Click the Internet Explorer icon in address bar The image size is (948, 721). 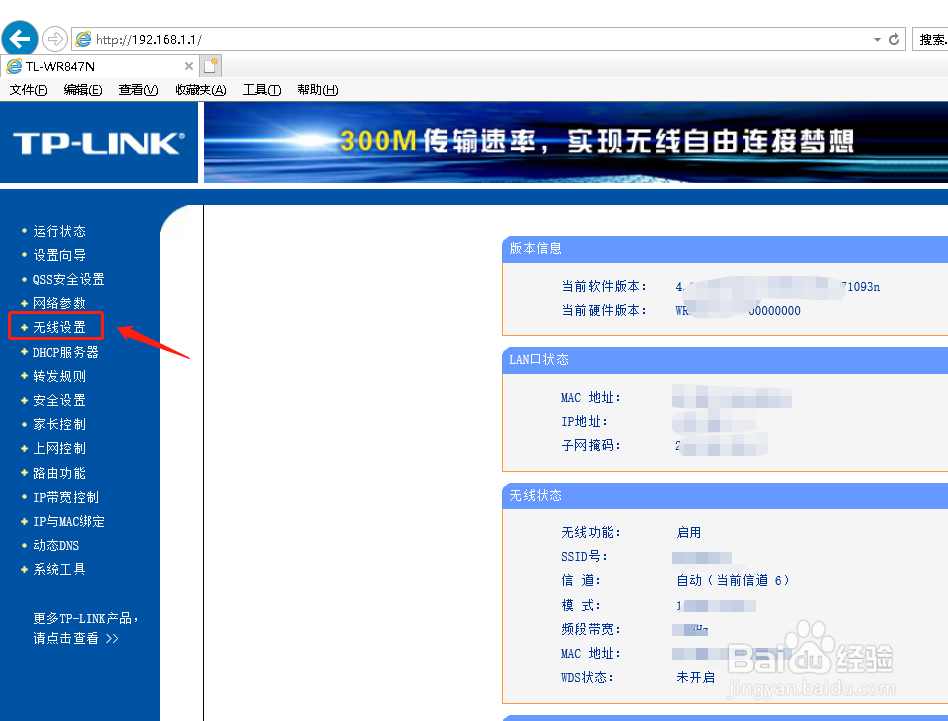tap(86, 38)
